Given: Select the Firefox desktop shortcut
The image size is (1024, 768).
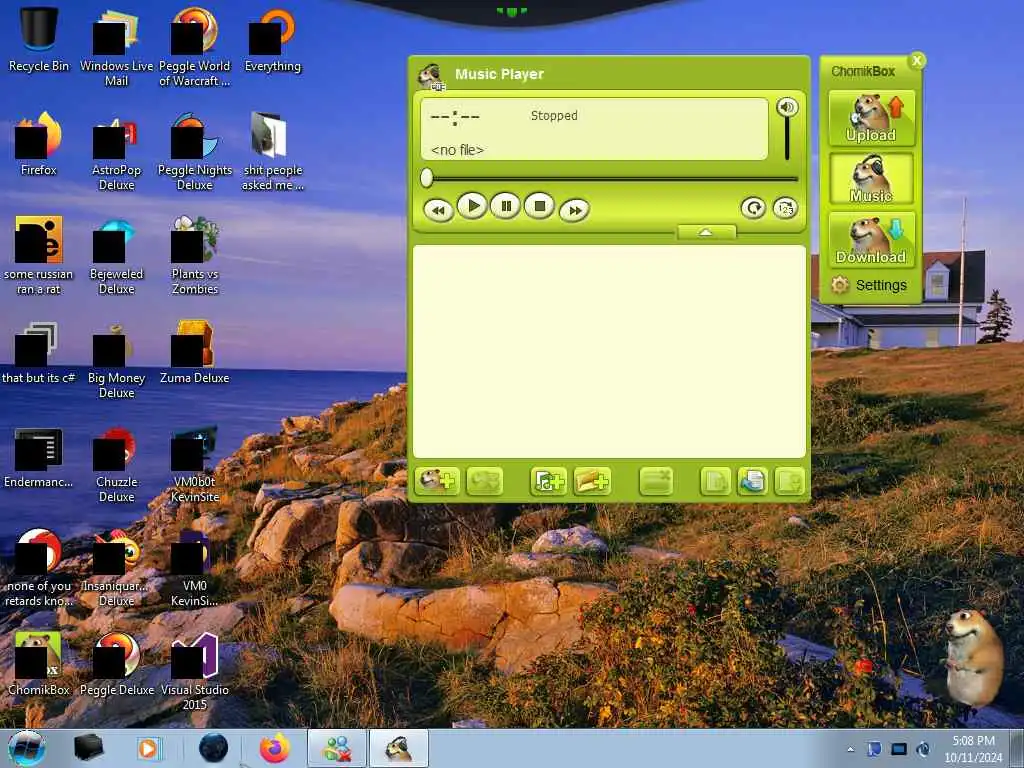Looking at the screenshot, I should (39, 144).
